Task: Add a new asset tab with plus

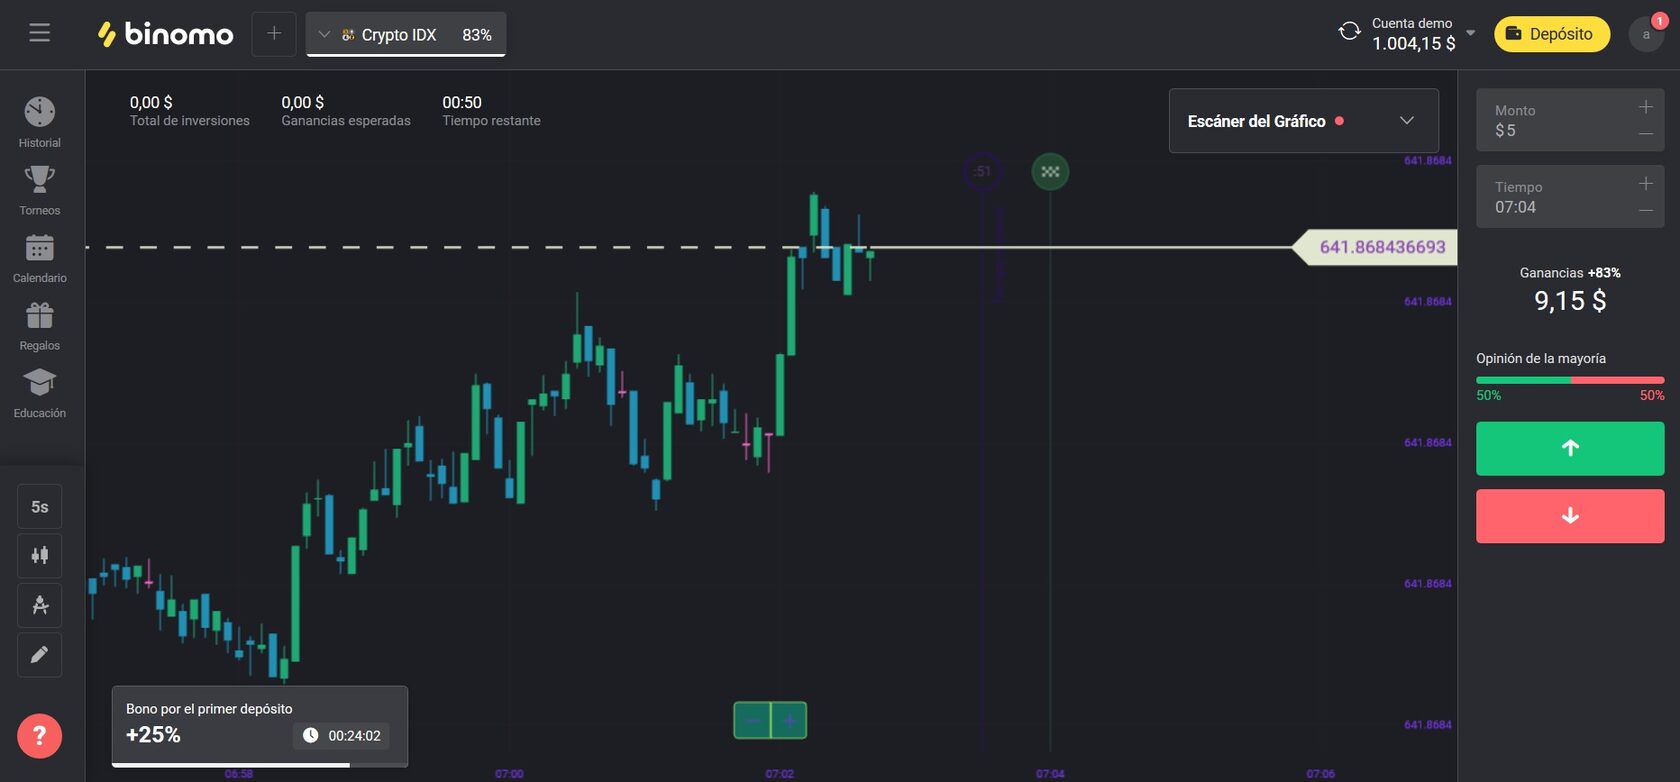Action: pyautogui.click(x=274, y=34)
